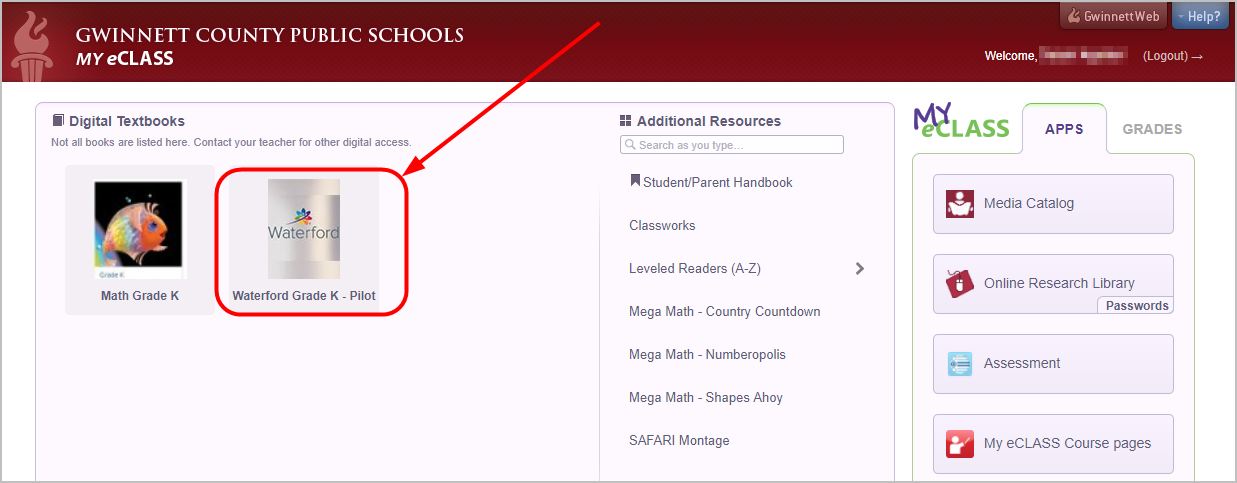Open SAFARI Montage resource
Image resolution: width=1237 pixels, height=483 pixels.
click(x=679, y=440)
